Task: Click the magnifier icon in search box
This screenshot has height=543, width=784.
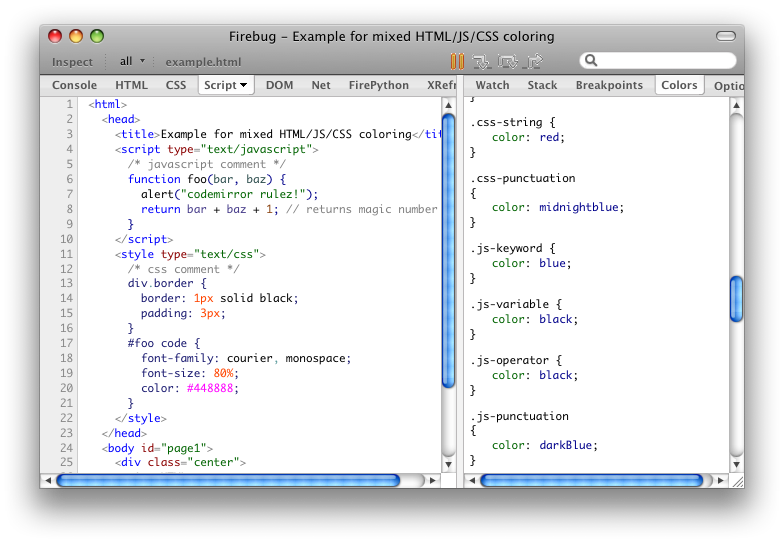Action: pos(591,60)
